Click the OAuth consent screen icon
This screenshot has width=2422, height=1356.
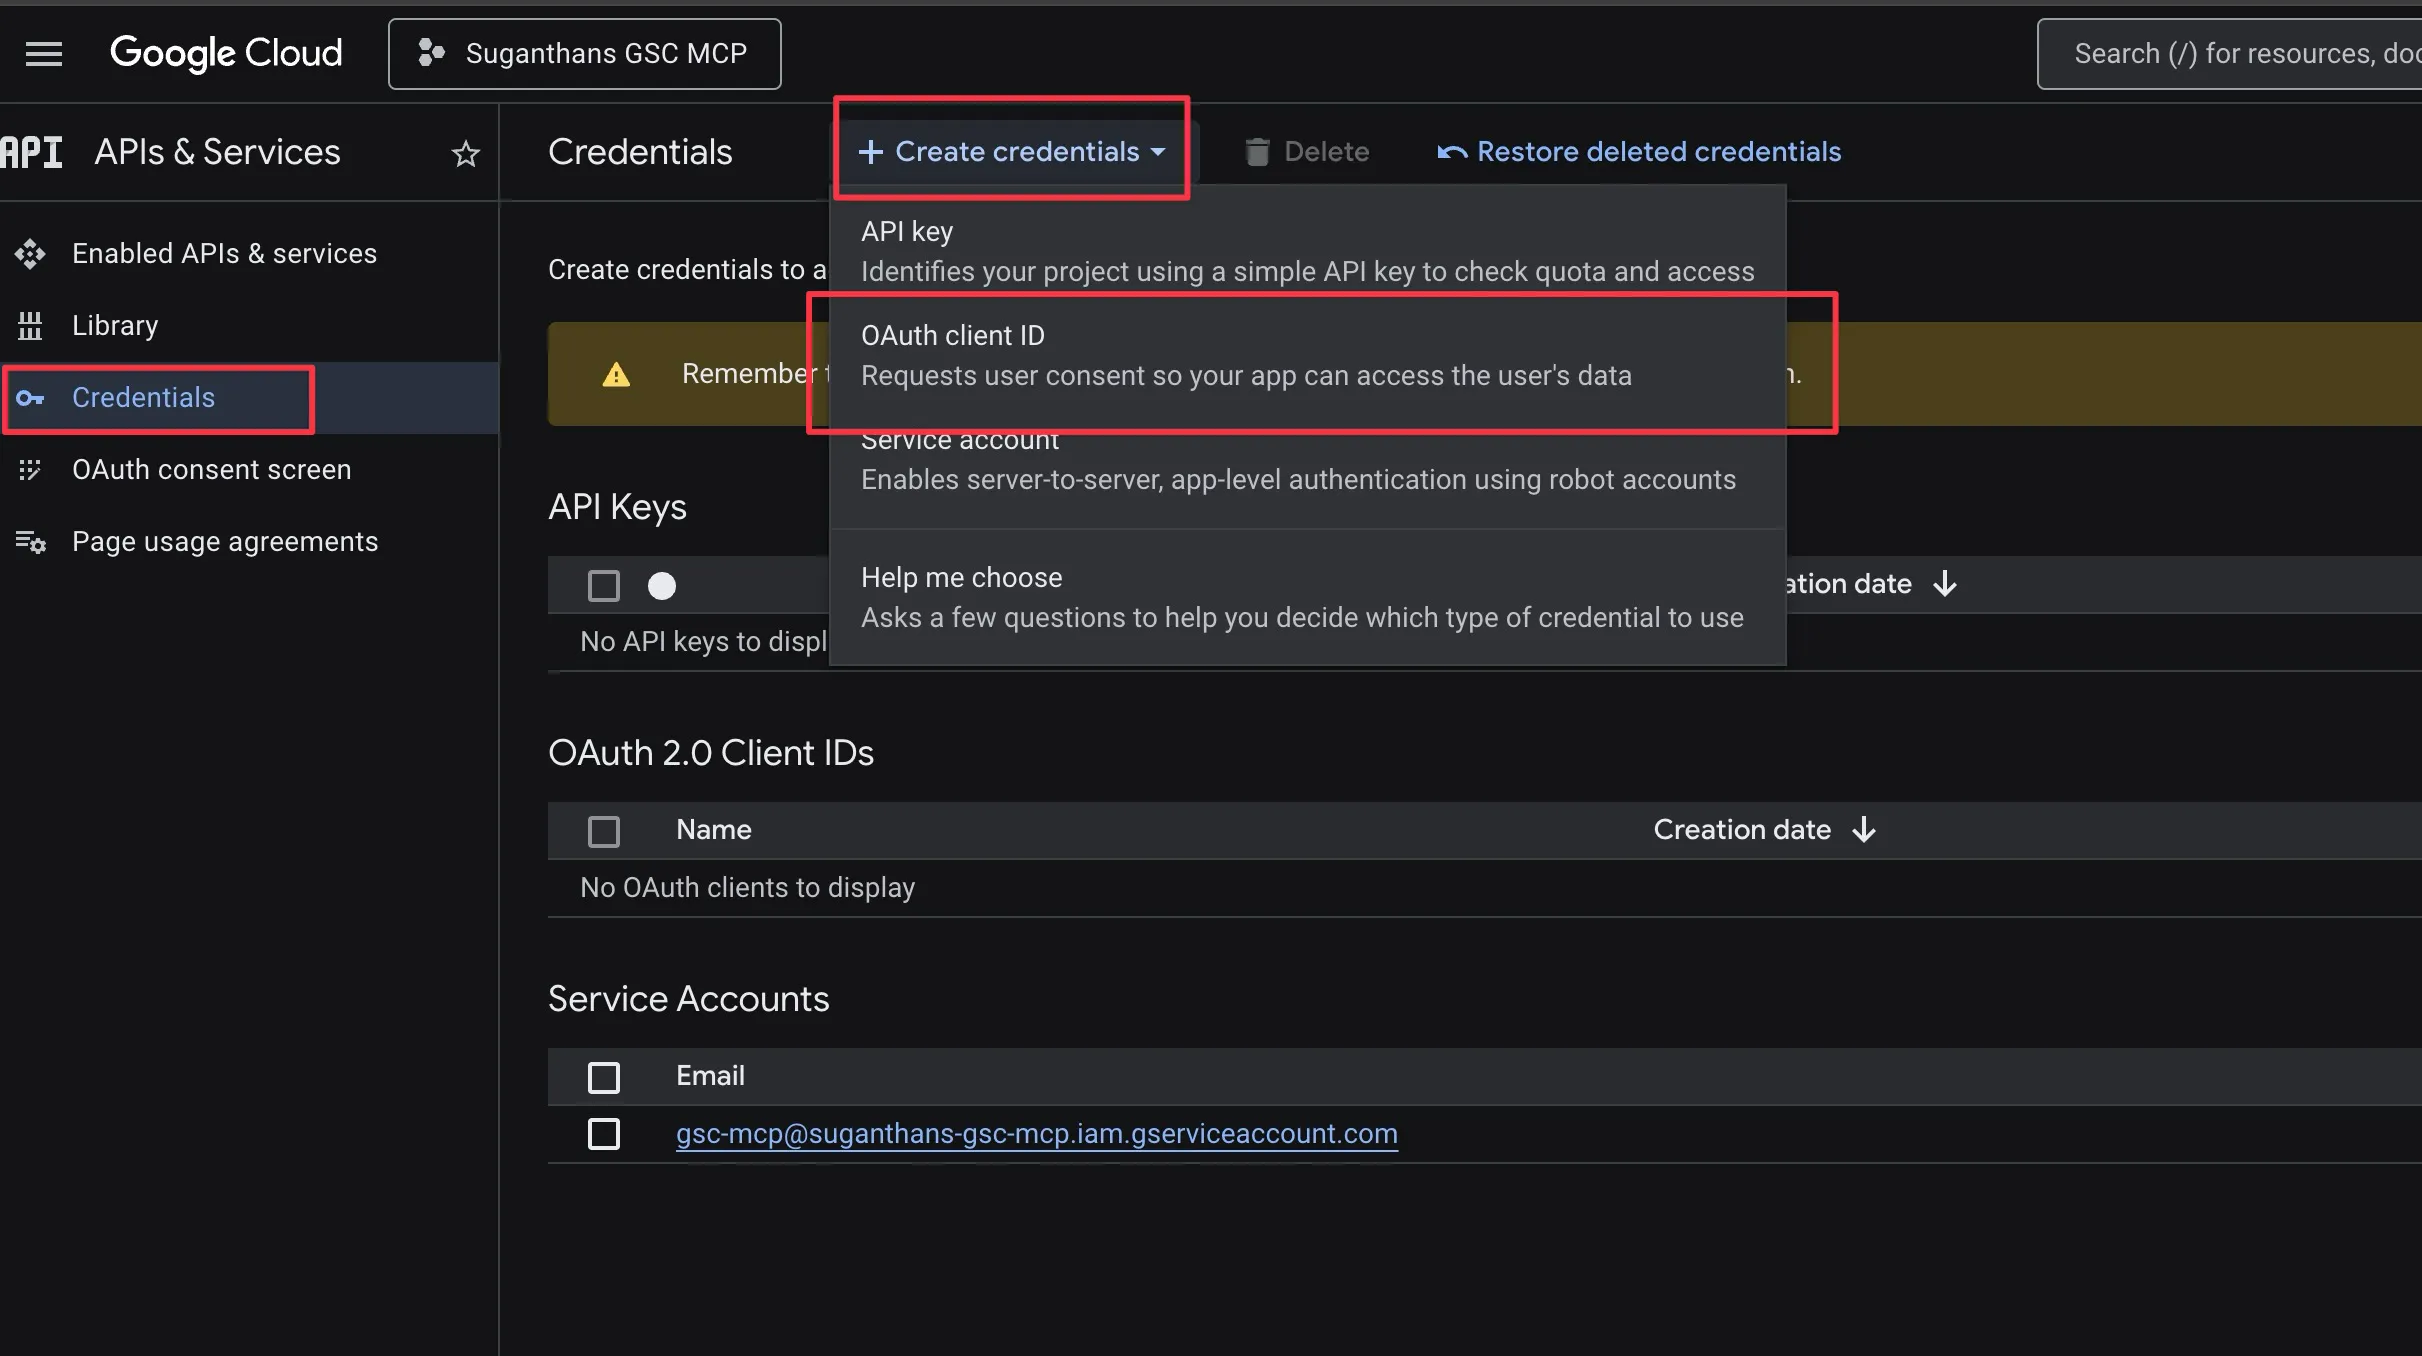30,470
